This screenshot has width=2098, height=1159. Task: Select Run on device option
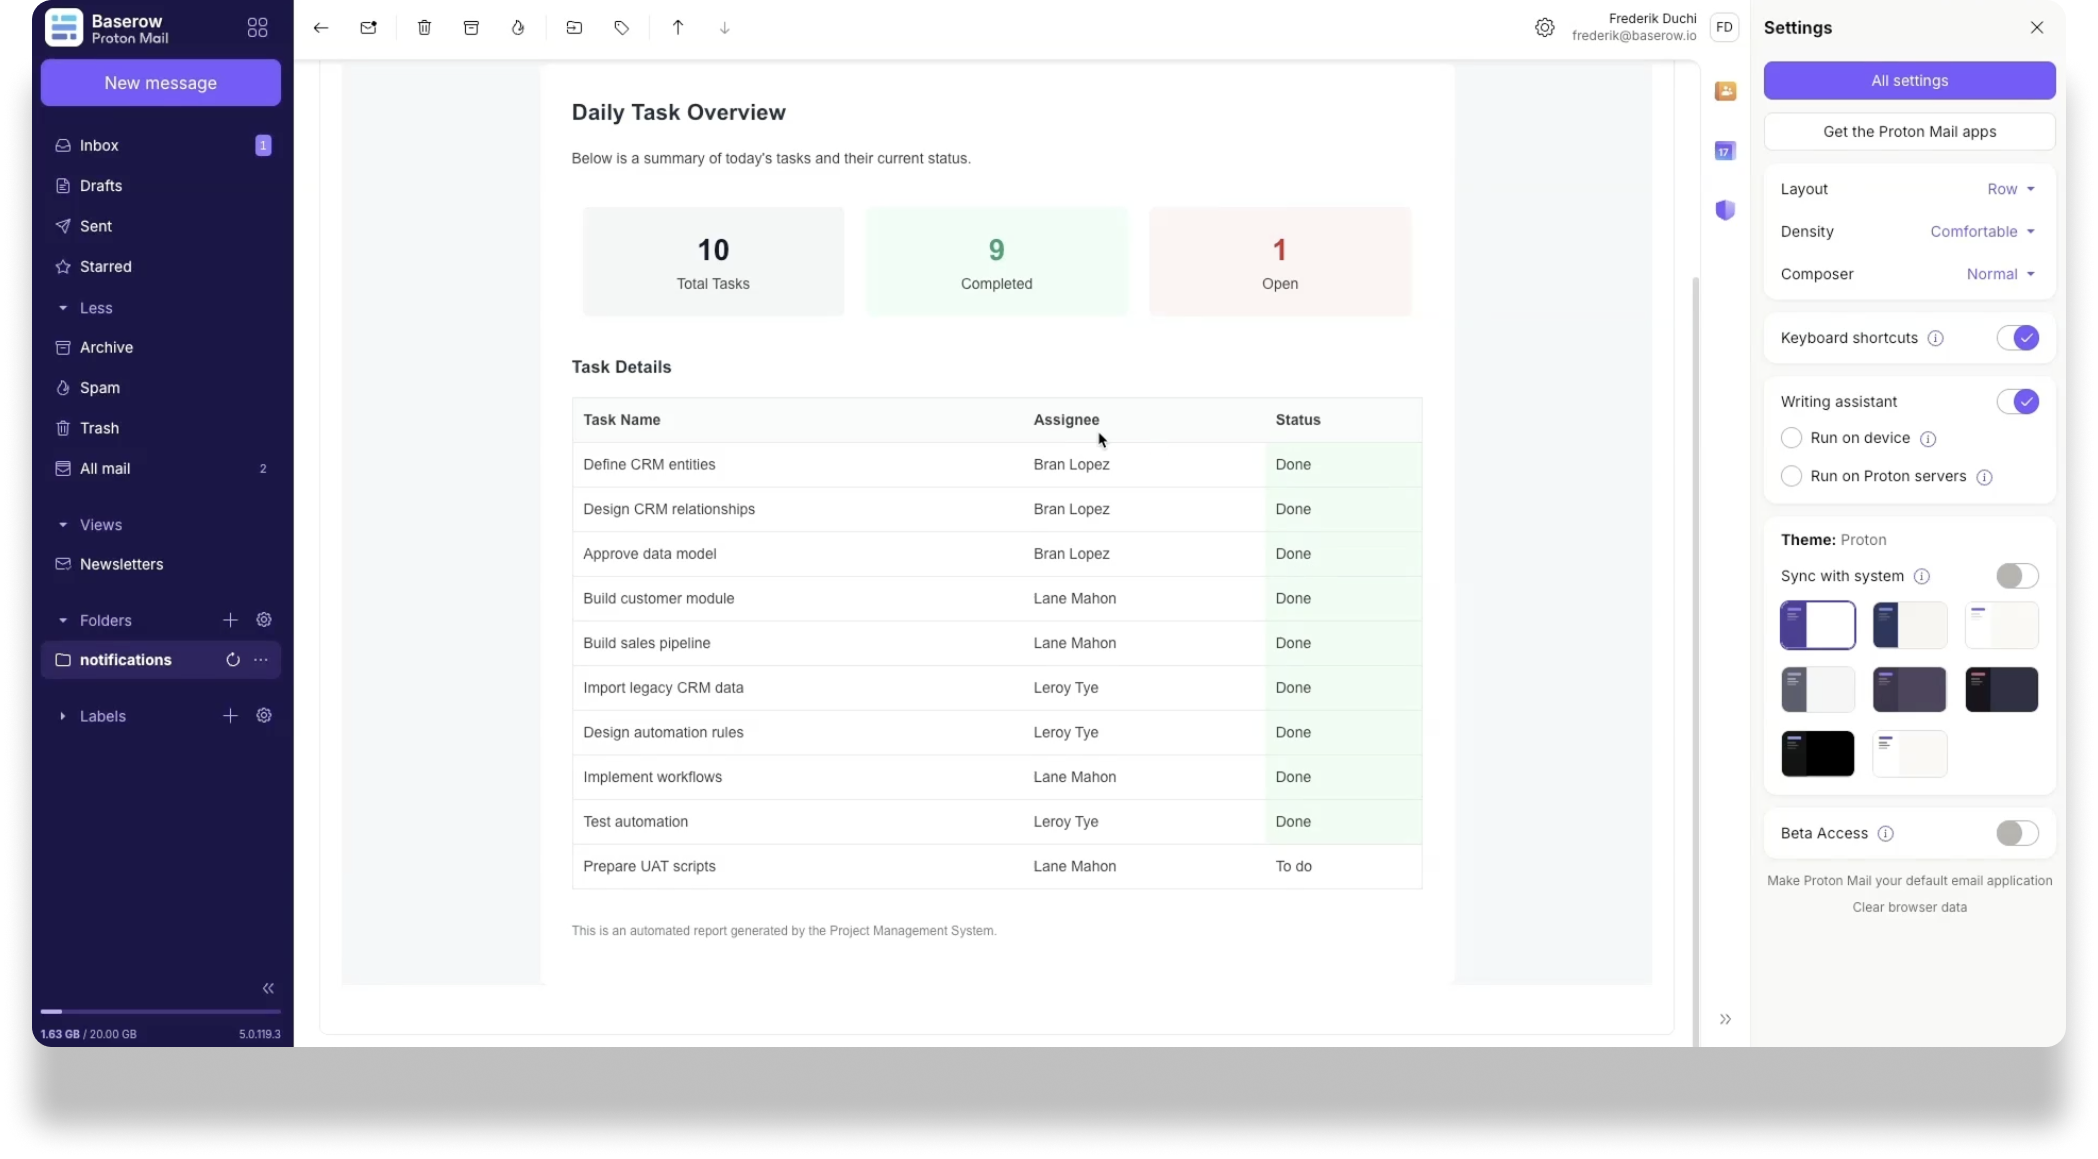tap(1791, 438)
